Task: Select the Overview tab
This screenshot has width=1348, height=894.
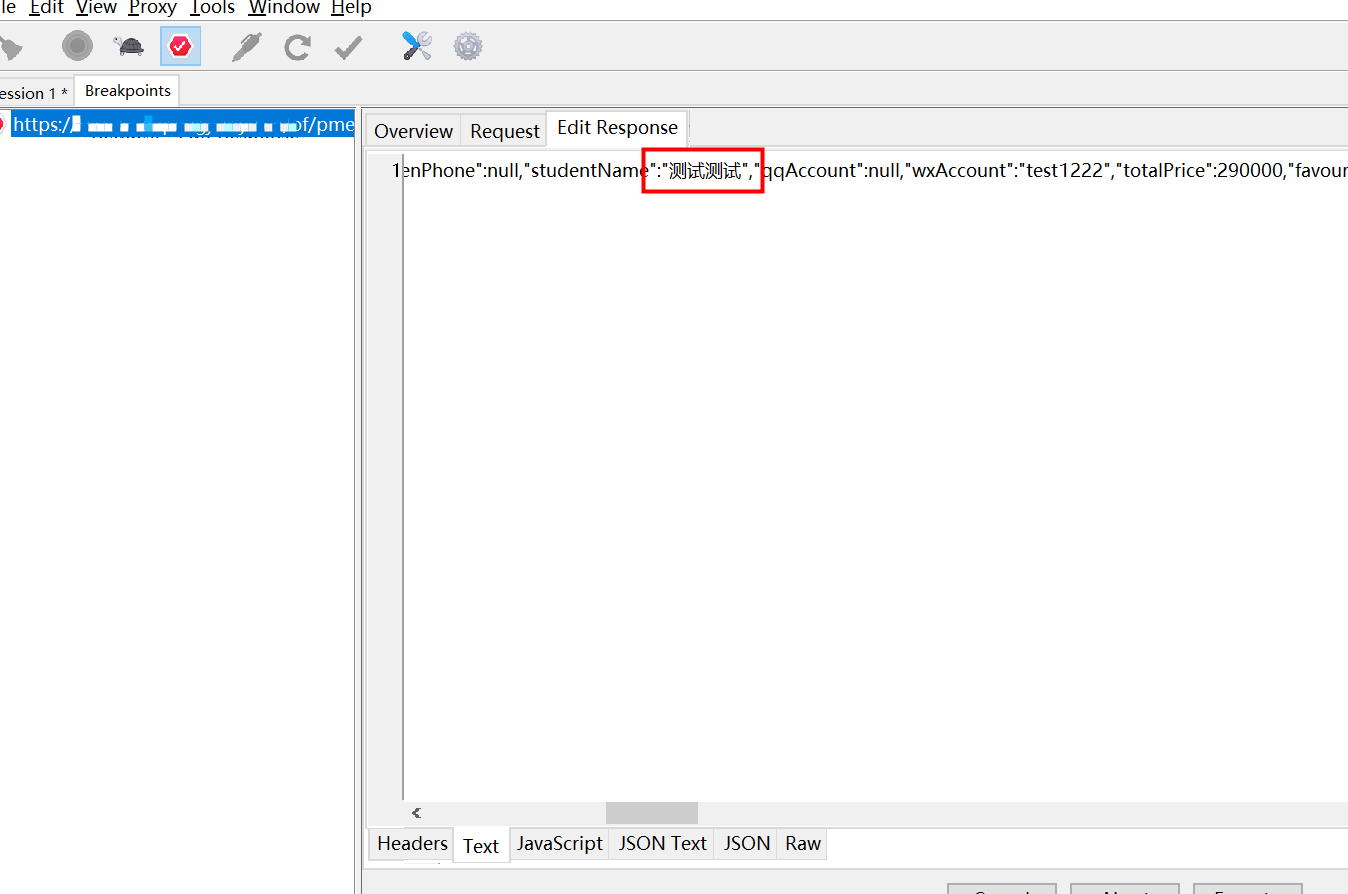Action: tap(413, 131)
